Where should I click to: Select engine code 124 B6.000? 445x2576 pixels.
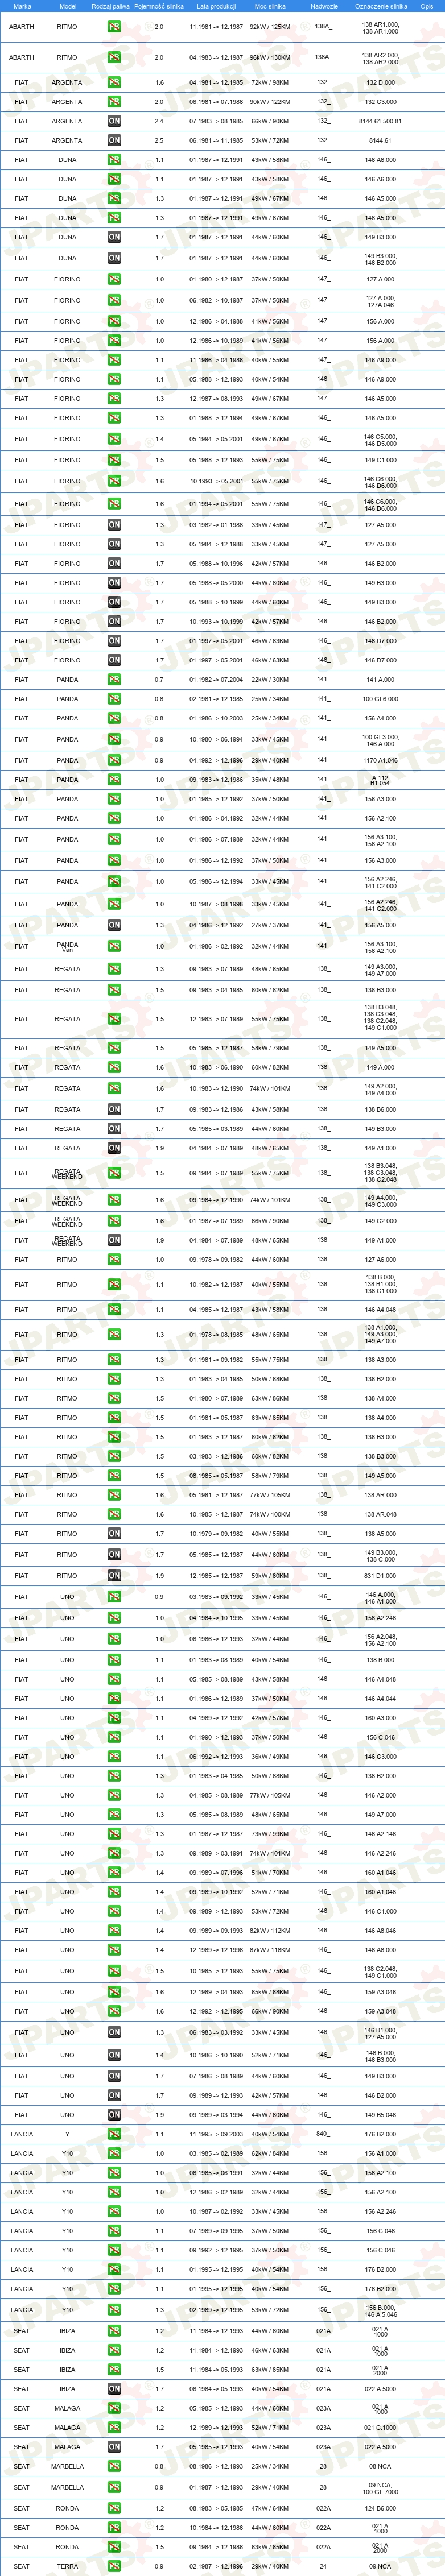pos(380,2509)
